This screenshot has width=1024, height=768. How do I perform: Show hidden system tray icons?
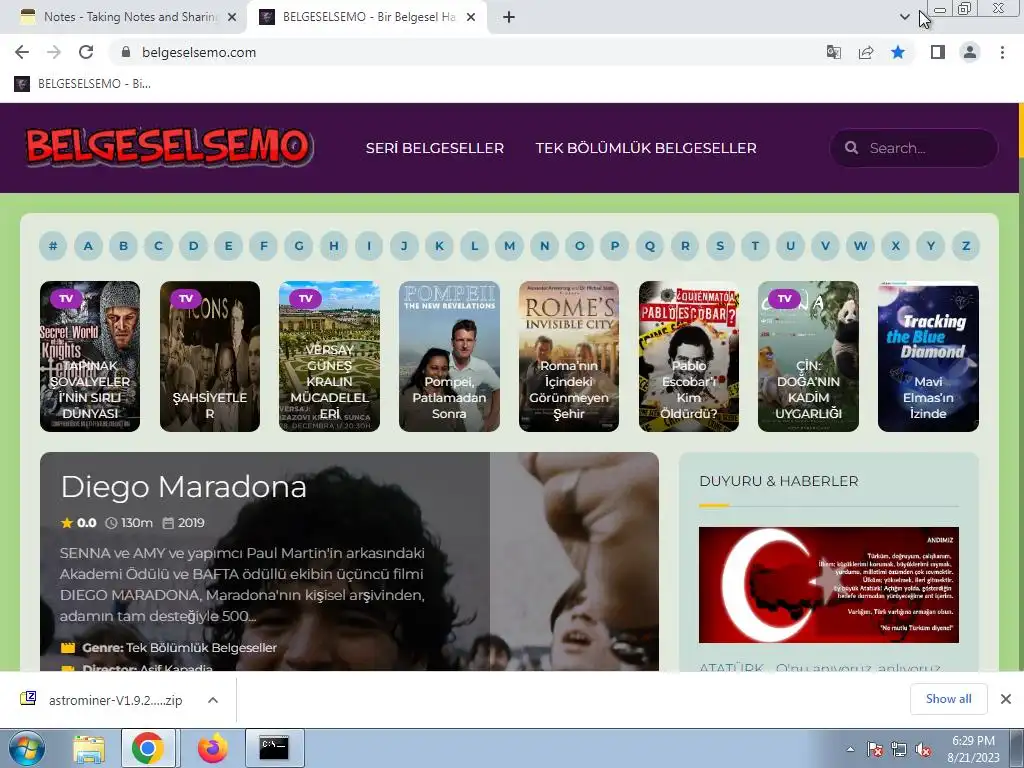tap(850, 750)
